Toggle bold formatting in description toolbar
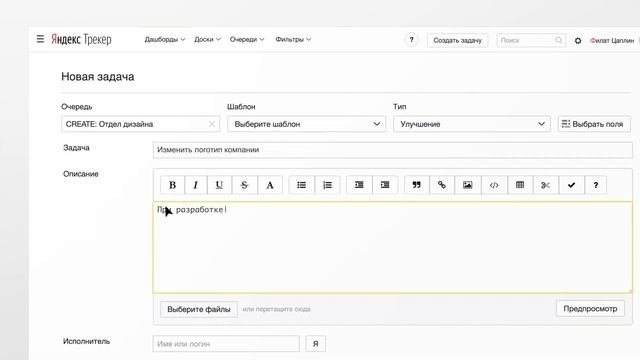640x360 pixels. (x=172, y=185)
